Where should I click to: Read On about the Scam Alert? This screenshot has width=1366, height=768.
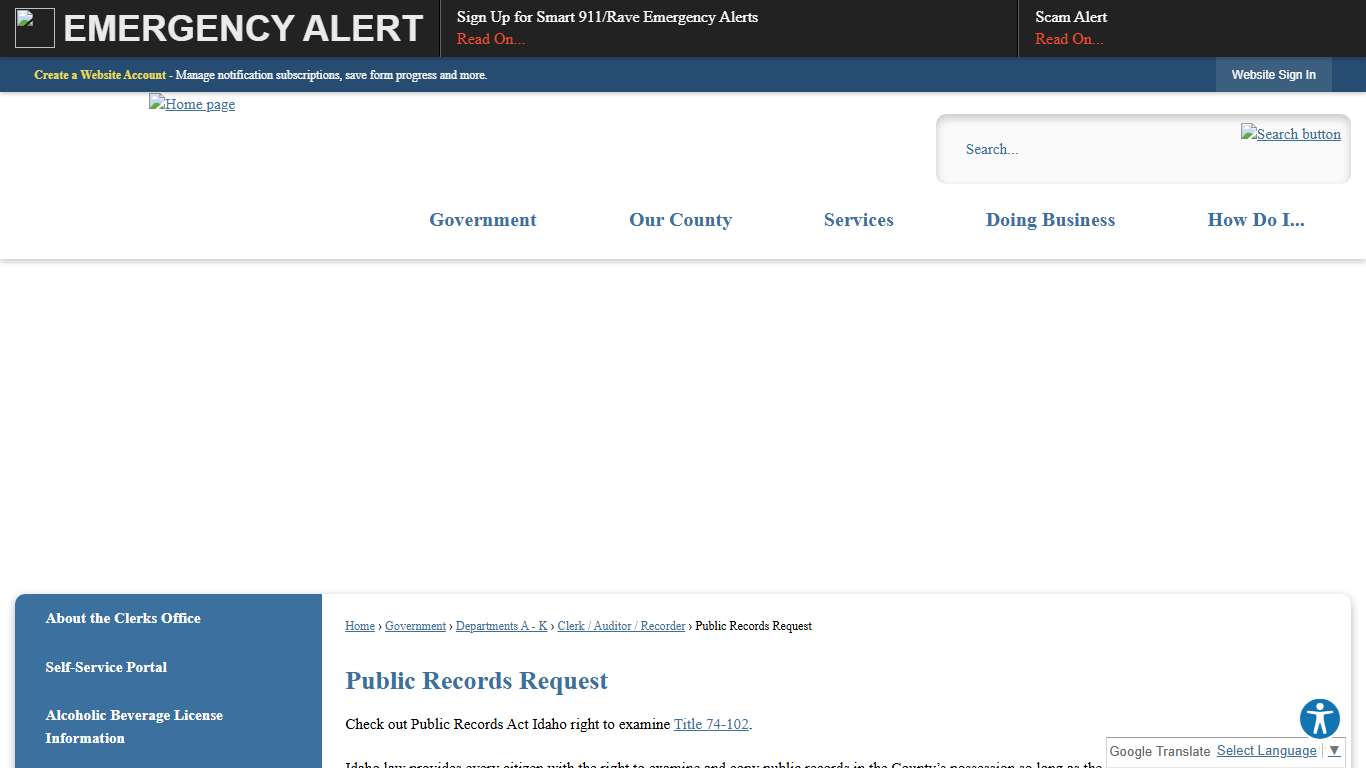pyautogui.click(x=1070, y=39)
